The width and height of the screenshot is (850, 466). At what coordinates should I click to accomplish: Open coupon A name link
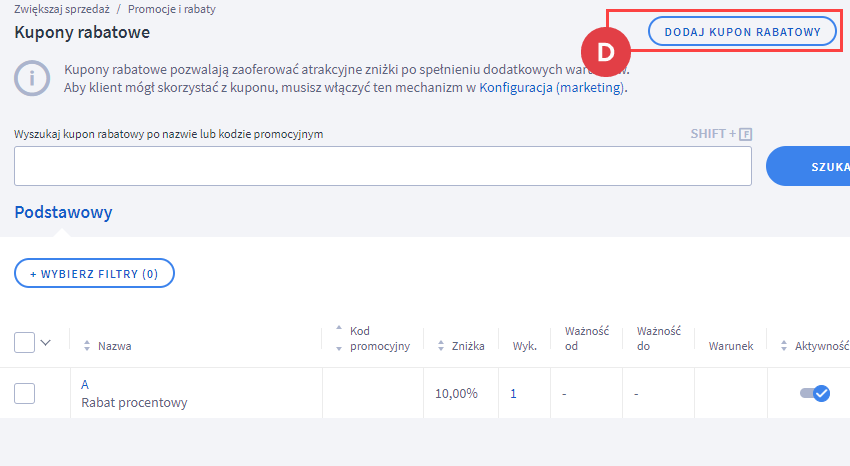coord(85,384)
